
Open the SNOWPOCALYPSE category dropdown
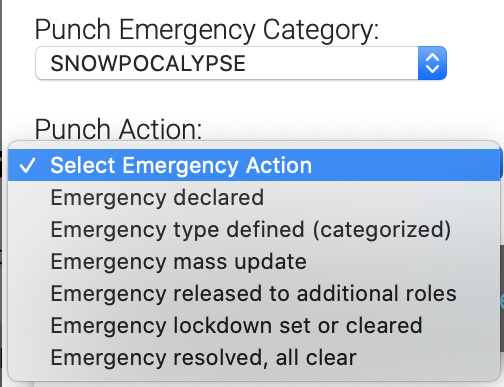click(x=241, y=63)
